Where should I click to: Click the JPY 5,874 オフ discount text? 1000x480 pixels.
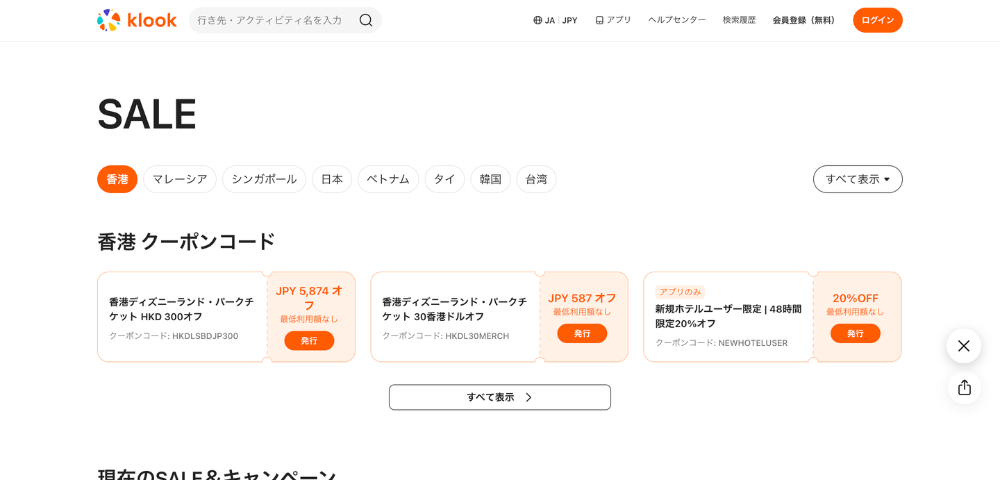click(309, 298)
